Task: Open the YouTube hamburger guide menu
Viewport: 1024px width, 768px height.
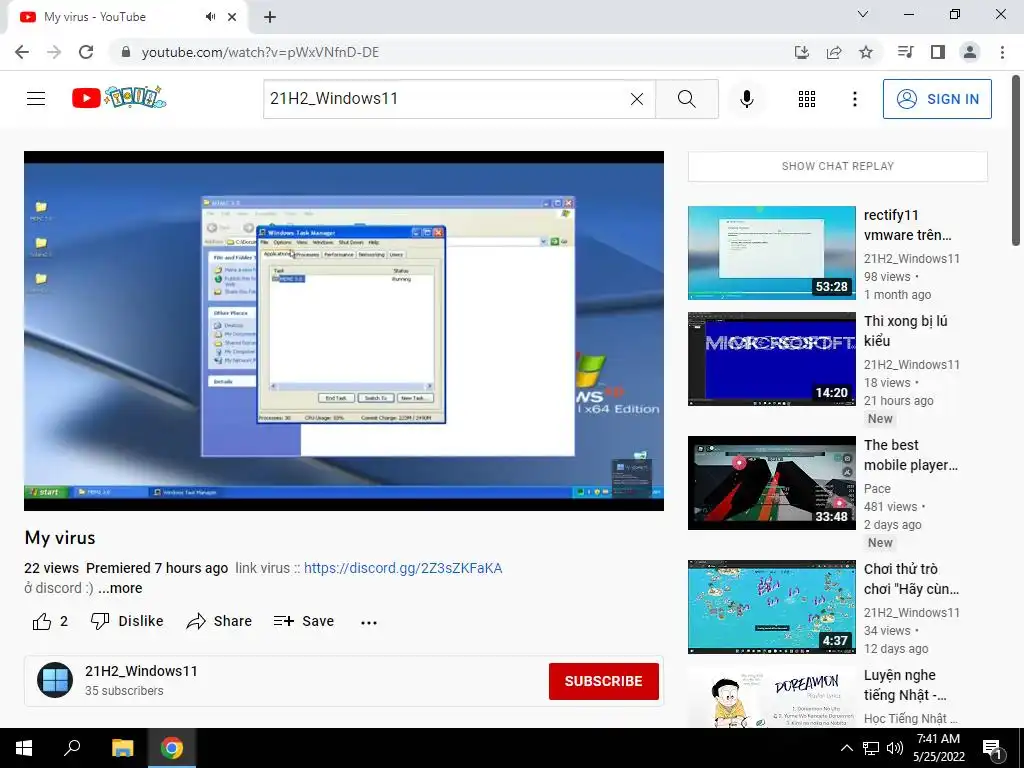Action: [x=36, y=99]
